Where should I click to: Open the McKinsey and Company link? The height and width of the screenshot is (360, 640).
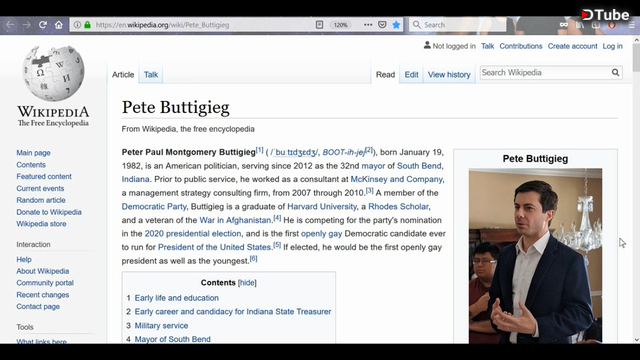(x=396, y=179)
